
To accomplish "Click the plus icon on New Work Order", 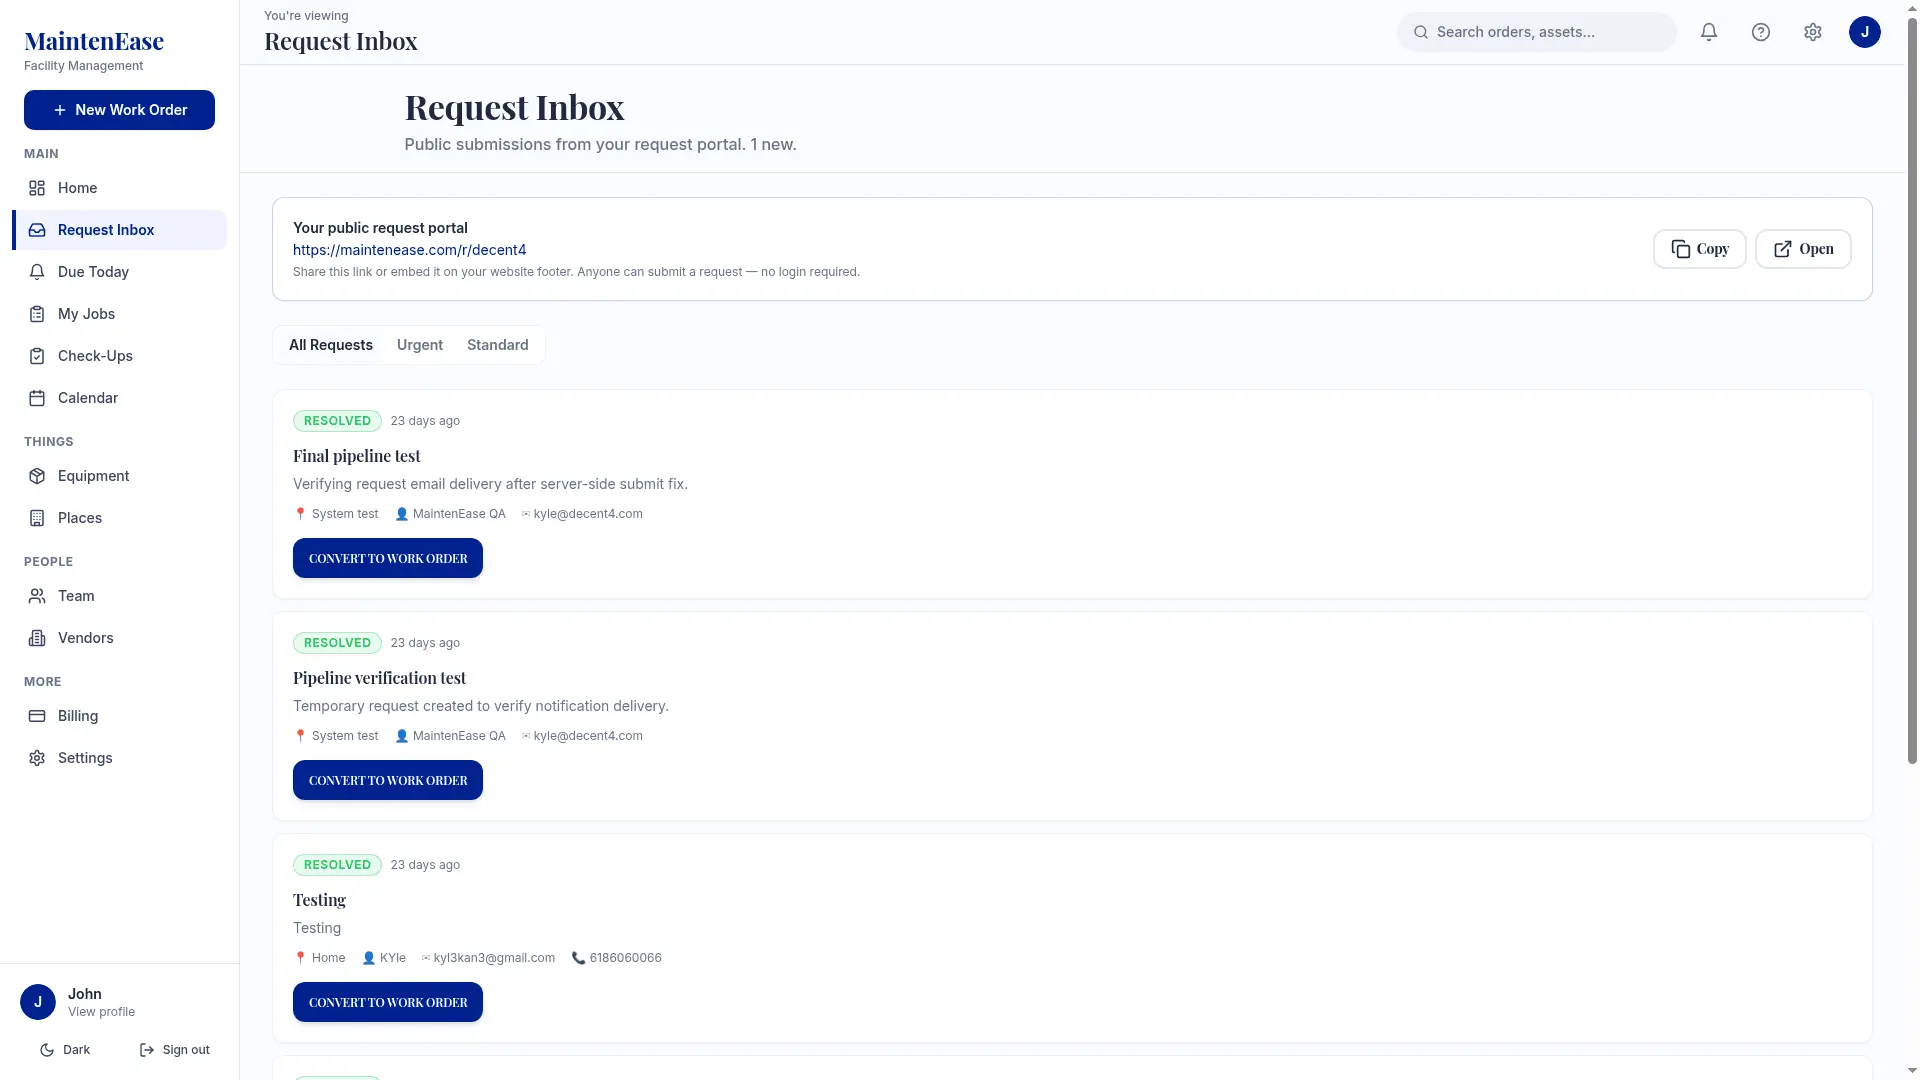I will tap(60, 110).
